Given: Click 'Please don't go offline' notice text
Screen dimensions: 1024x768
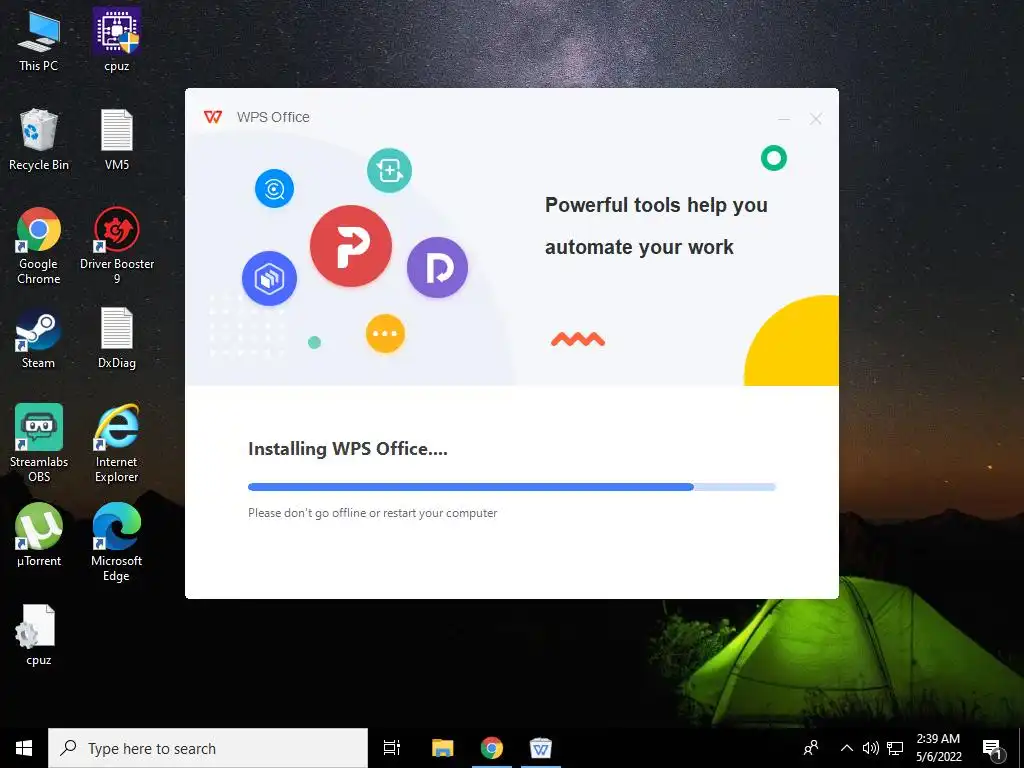Looking at the screenshot, I should pyautogui.click(x=372, y=513).
